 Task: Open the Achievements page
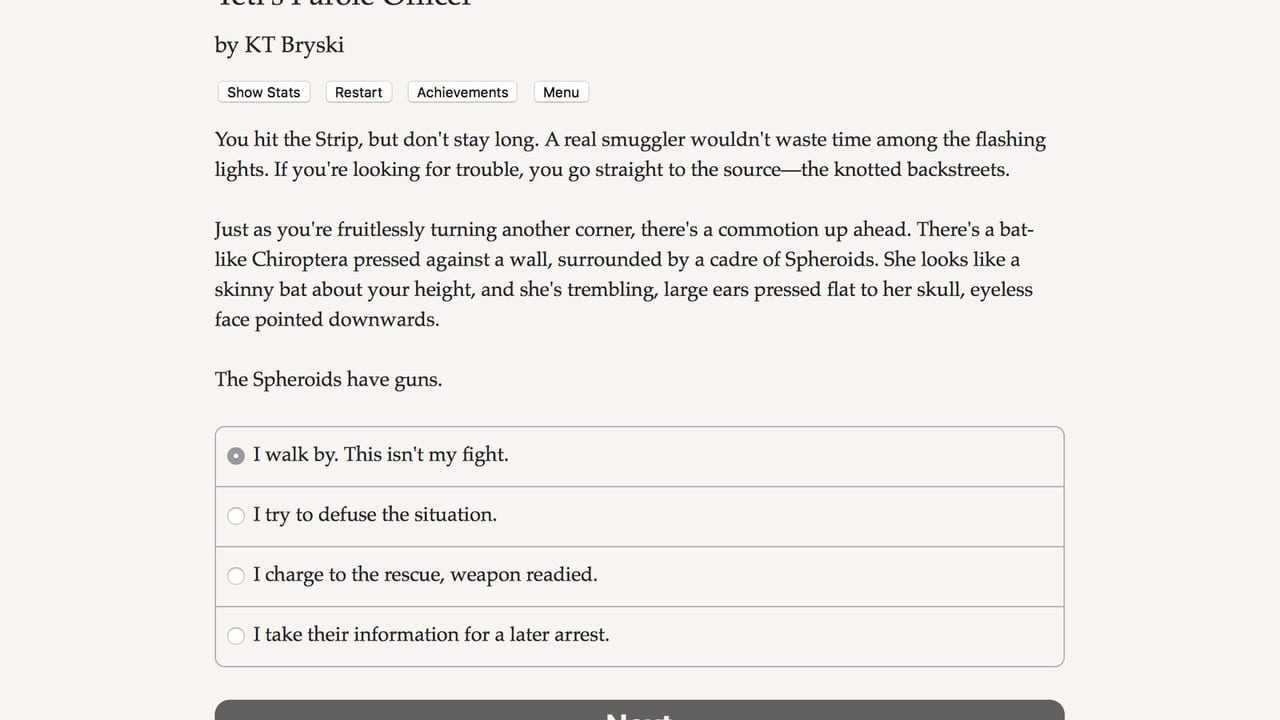click(462, 92)
